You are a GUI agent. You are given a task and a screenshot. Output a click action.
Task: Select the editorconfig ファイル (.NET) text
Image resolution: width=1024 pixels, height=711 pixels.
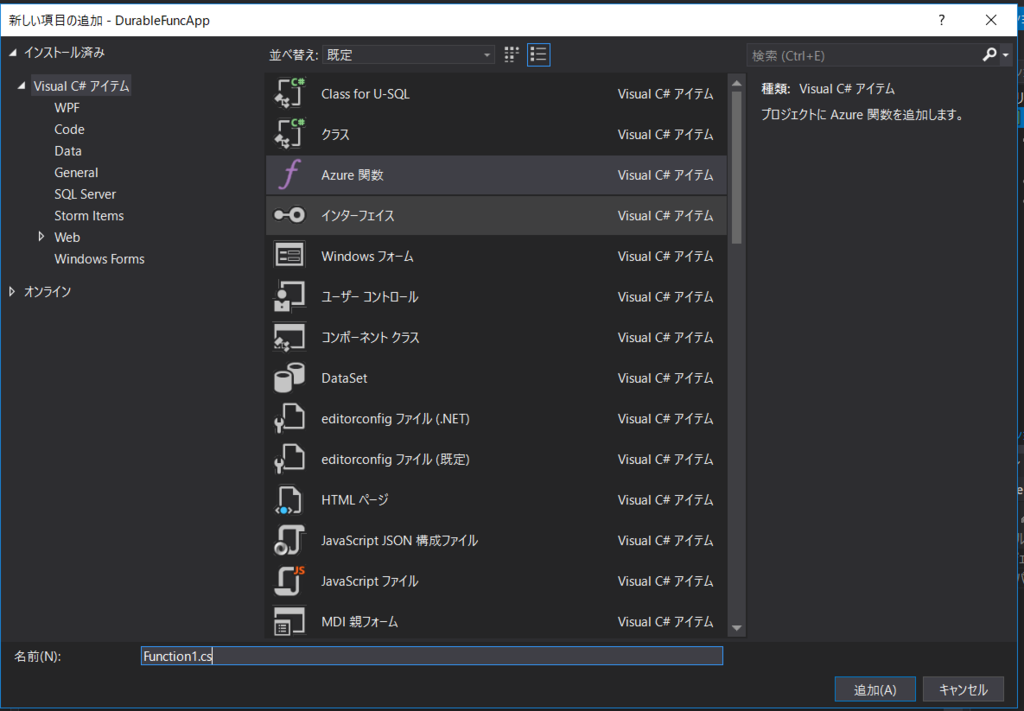(395, 419)
